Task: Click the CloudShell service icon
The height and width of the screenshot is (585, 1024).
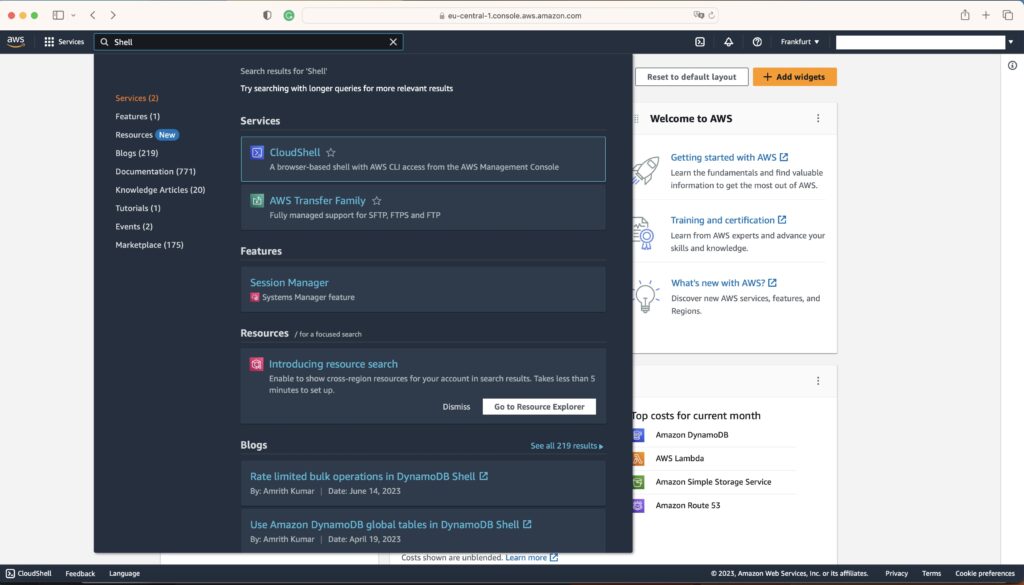Action: pyautogui.click(x=257, y=152)
